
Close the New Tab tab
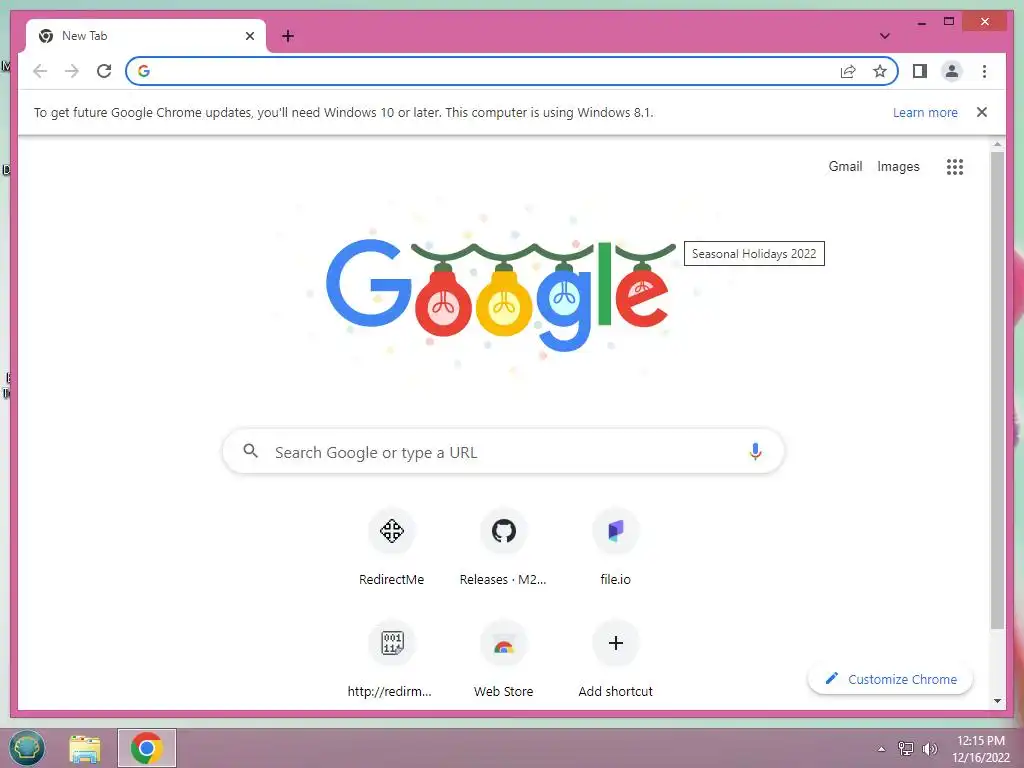pos(249,36)
